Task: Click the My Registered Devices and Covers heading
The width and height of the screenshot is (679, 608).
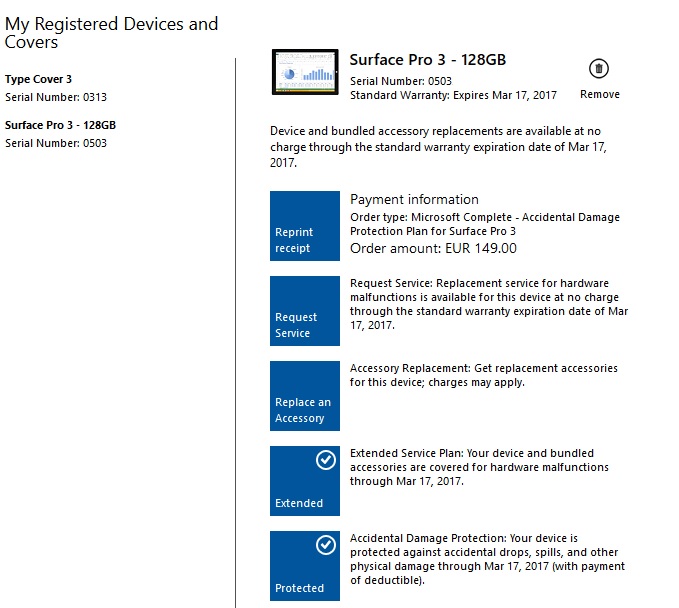Action: [111, 33]
